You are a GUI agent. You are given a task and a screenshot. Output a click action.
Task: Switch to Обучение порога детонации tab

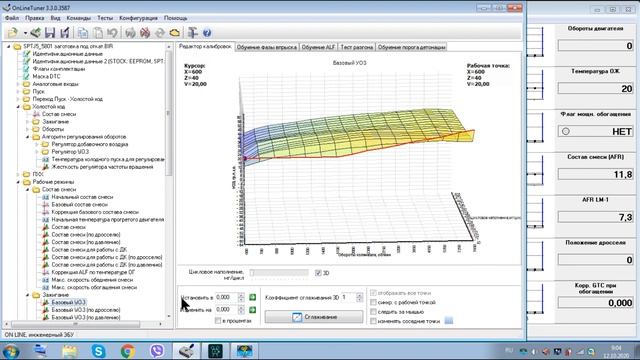(x=411, y=47)
